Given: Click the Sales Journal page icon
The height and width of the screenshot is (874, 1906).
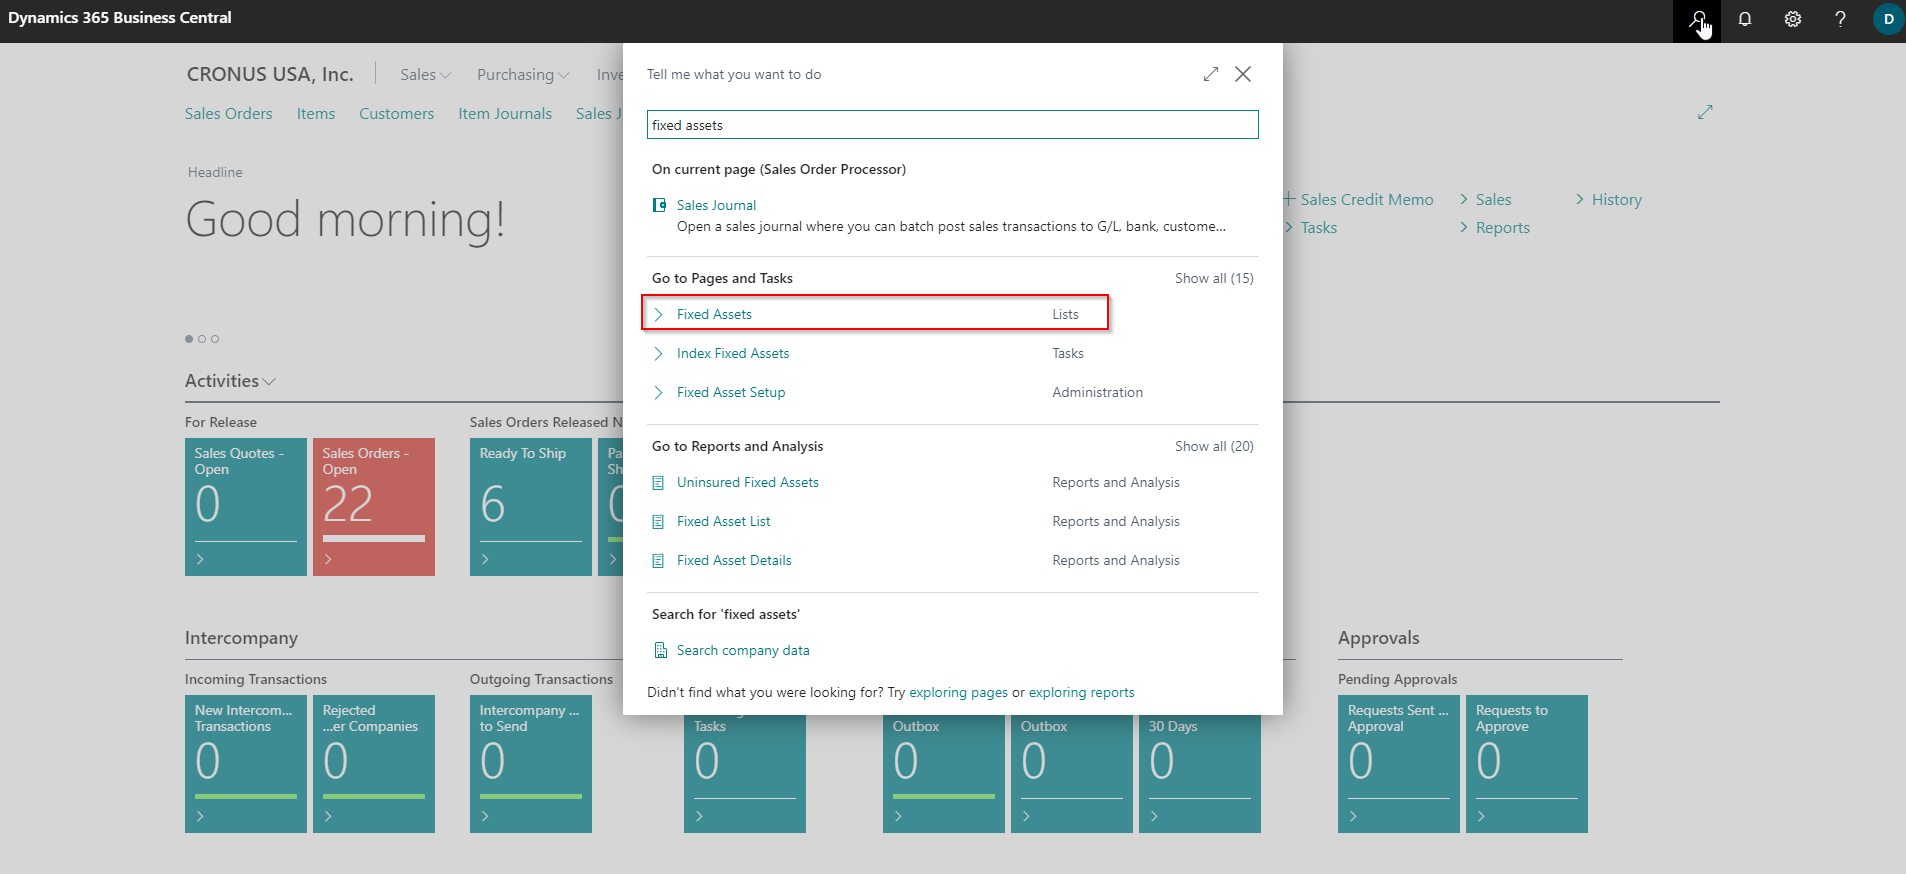Looking at the screenshot, I should click(659, 205).
